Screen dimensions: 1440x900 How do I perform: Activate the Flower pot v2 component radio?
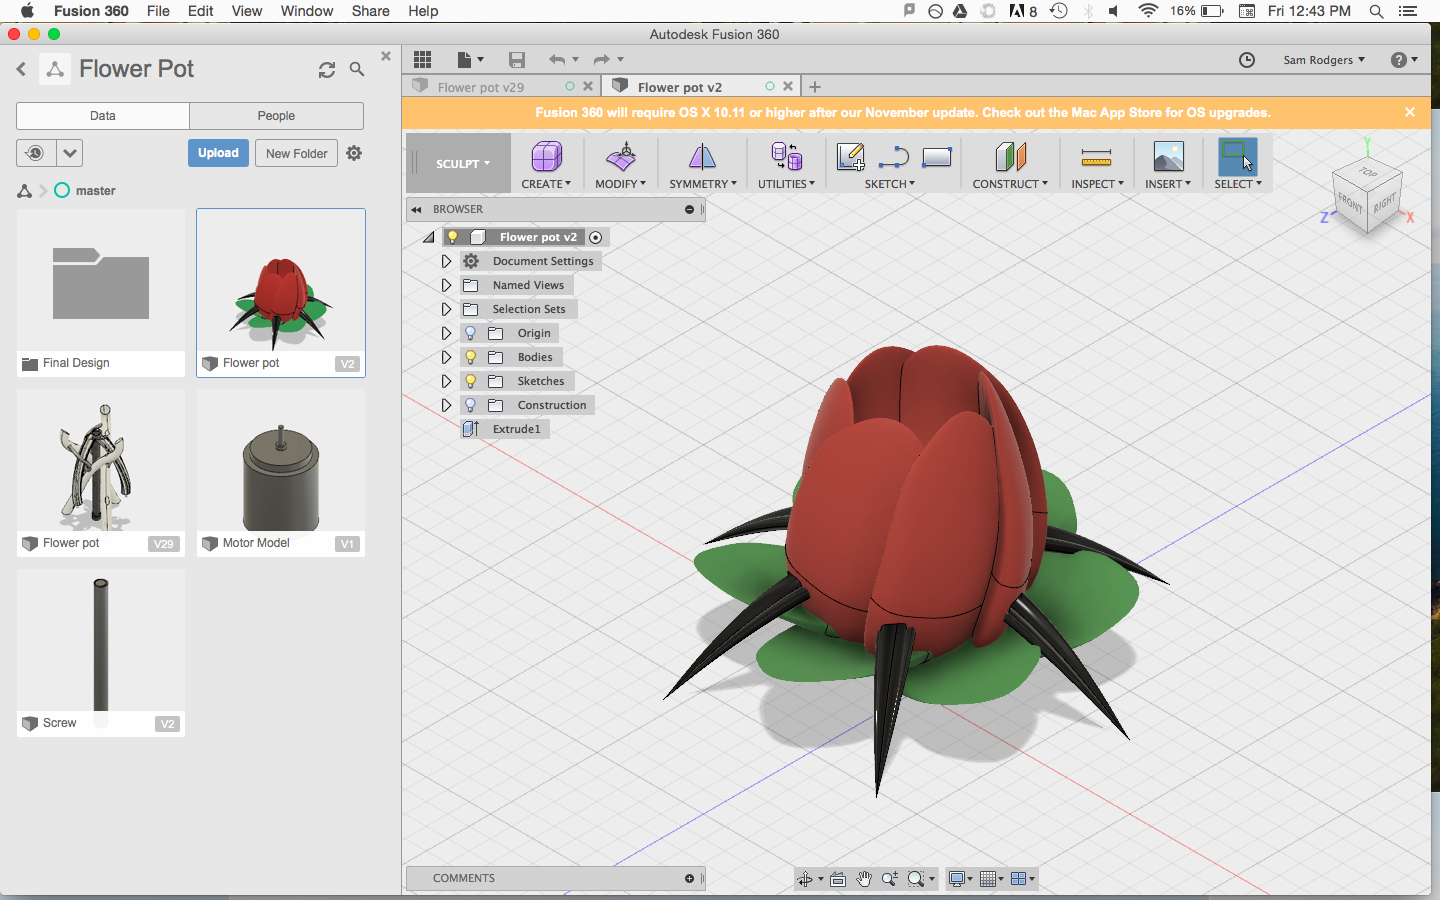[x=596, y=238]
